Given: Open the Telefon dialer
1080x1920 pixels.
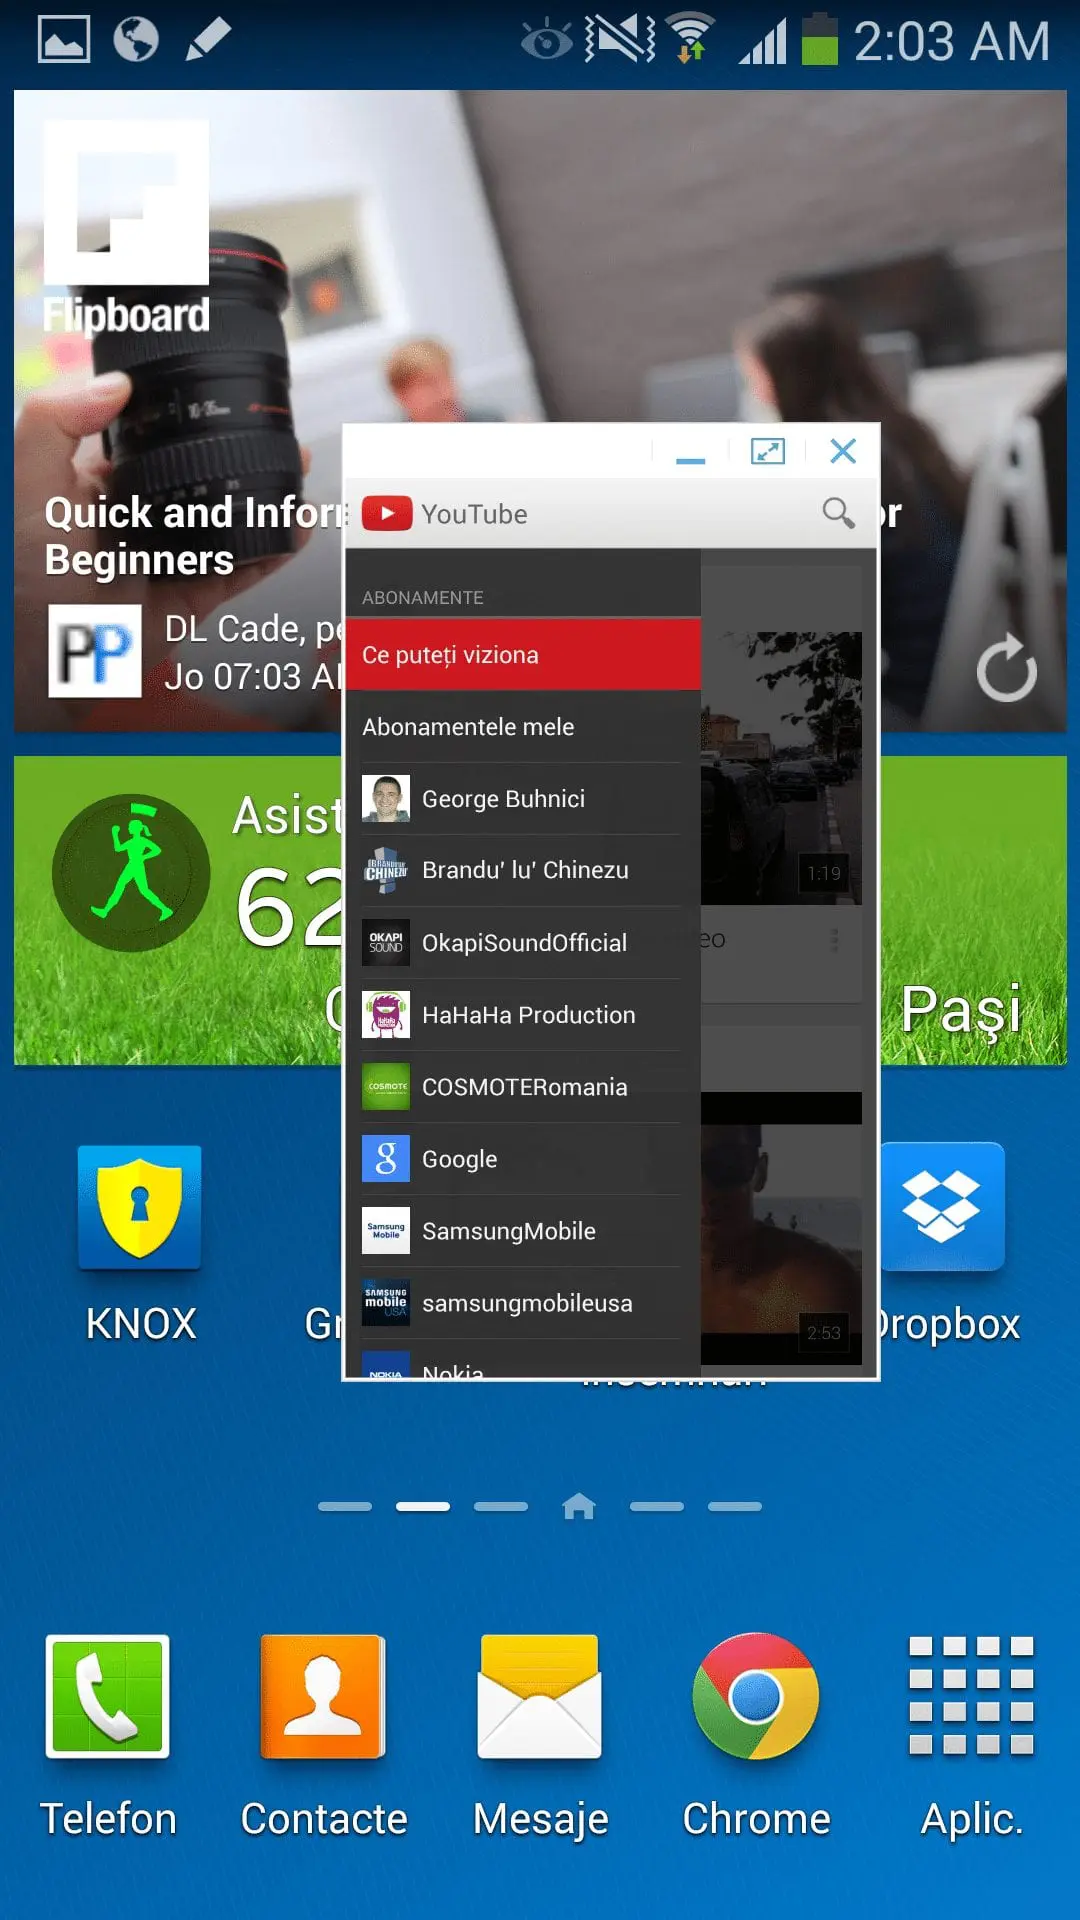Looking at the screenshot, I should pyautogui.click(x=108, y=1696).
